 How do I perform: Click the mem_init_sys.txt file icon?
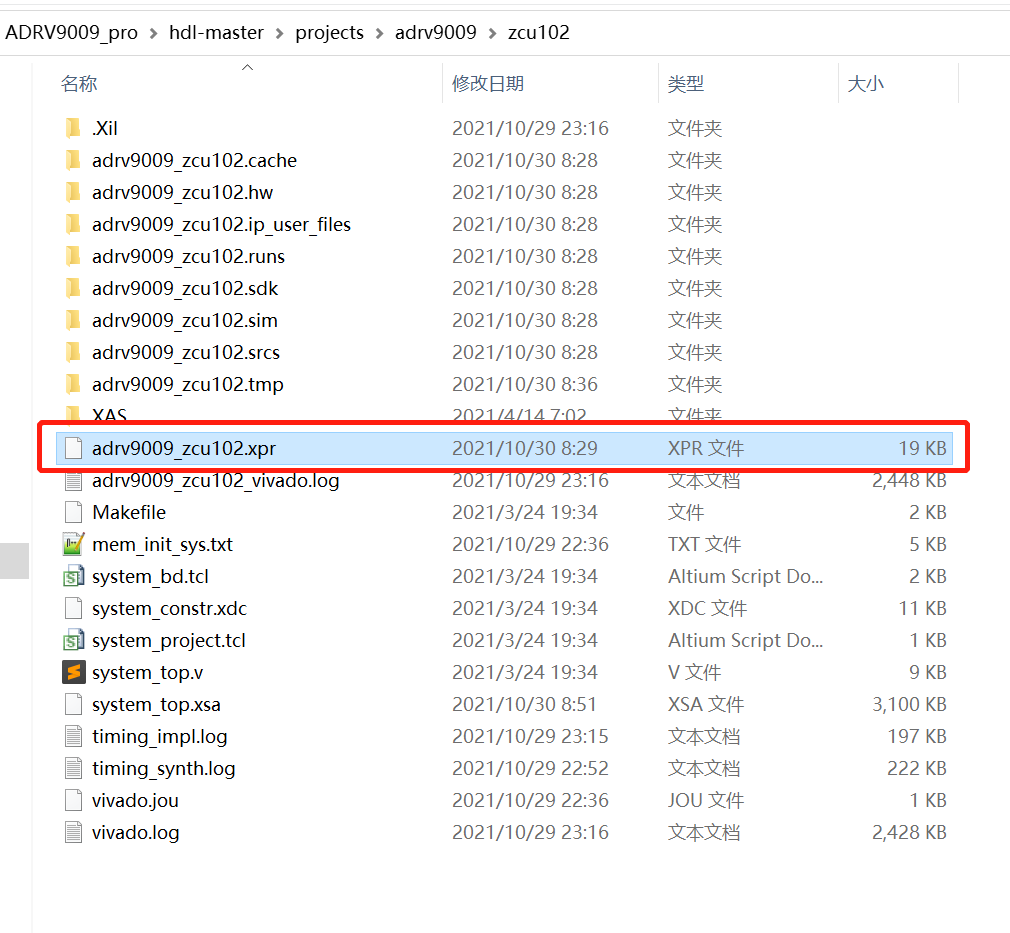click(x=73, y=544)
